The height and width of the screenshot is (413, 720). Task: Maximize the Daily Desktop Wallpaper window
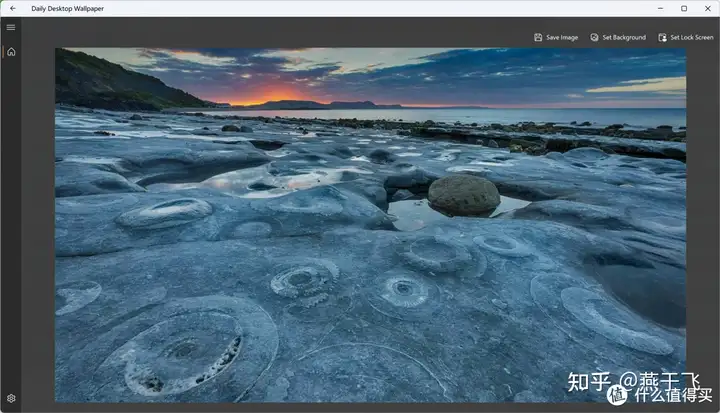pos(684,8)
